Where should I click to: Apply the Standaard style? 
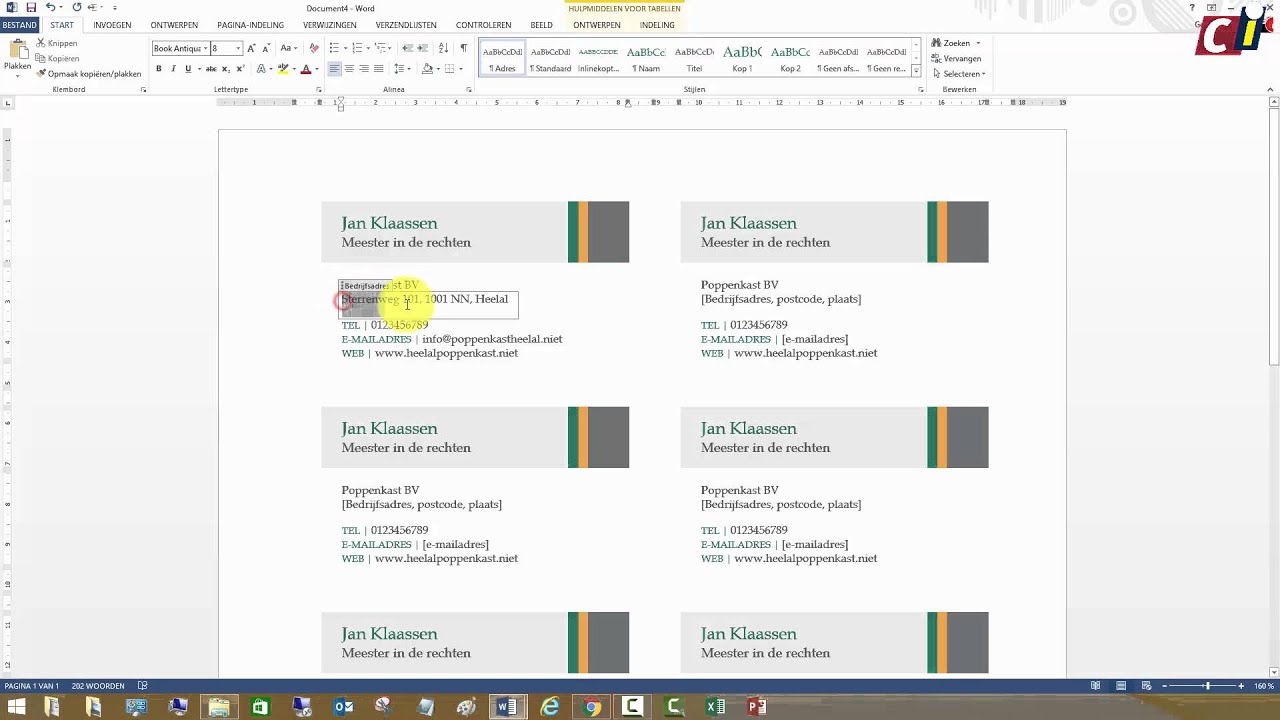tap(550, 59)
